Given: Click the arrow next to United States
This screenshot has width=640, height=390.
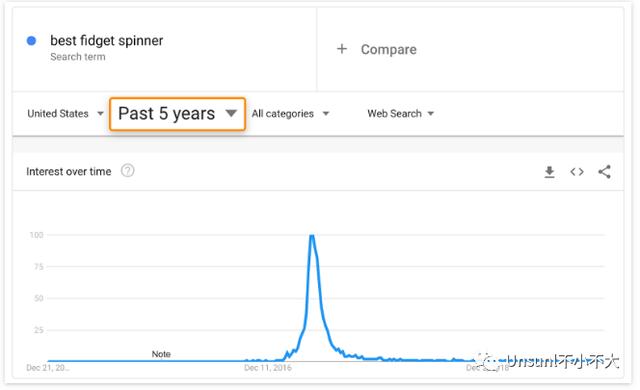Looking at the screenshot, I should 100,113.
